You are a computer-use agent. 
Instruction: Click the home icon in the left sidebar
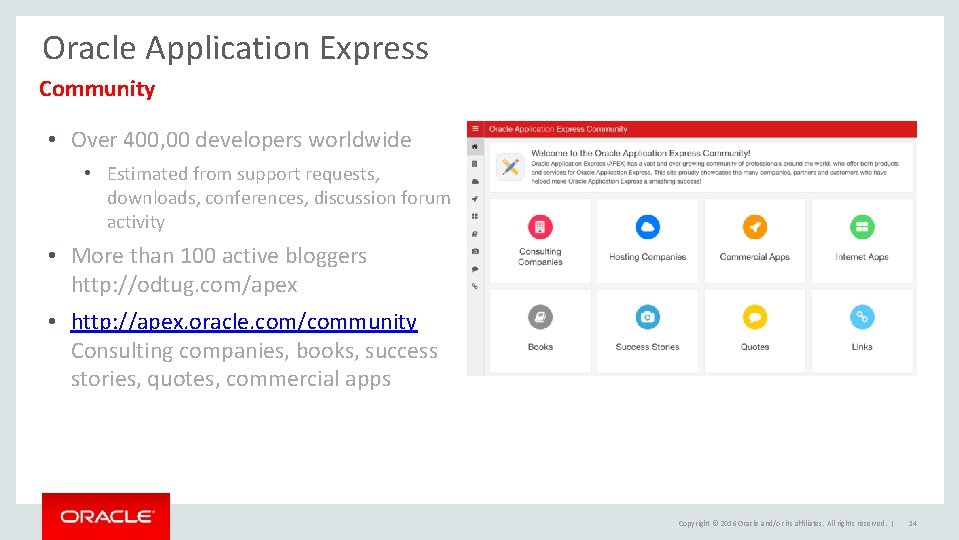475,147
